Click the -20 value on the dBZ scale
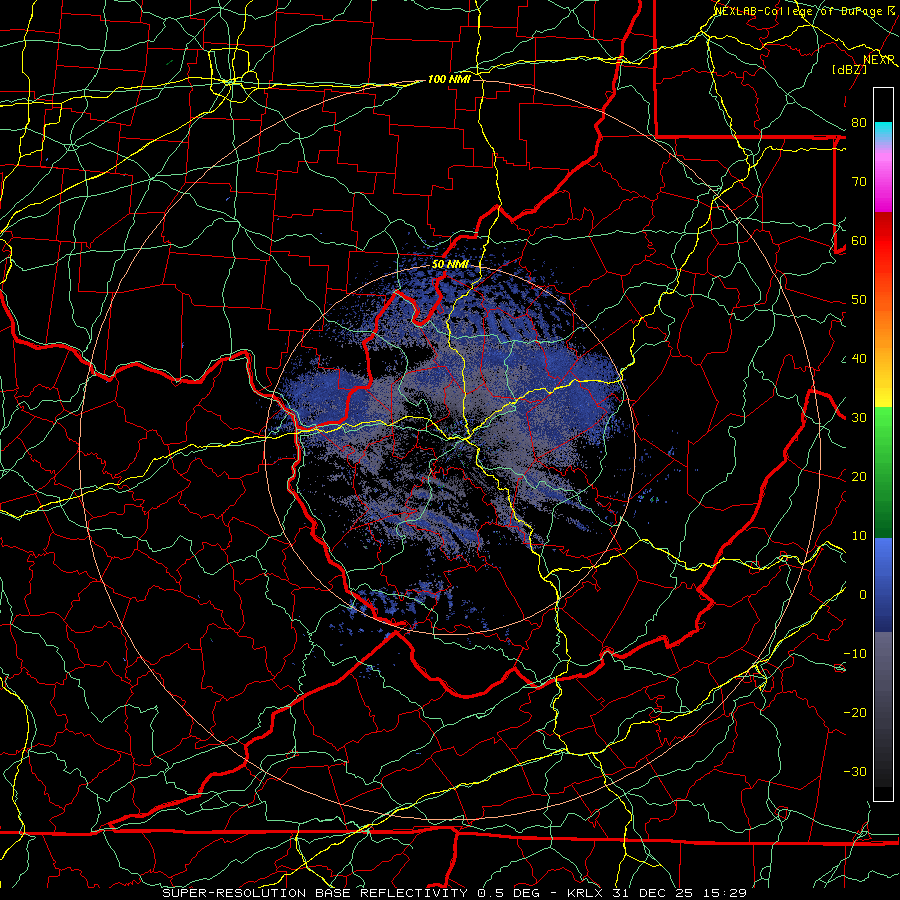The height and width of the screenshot is (900, 900). (855, 712)
